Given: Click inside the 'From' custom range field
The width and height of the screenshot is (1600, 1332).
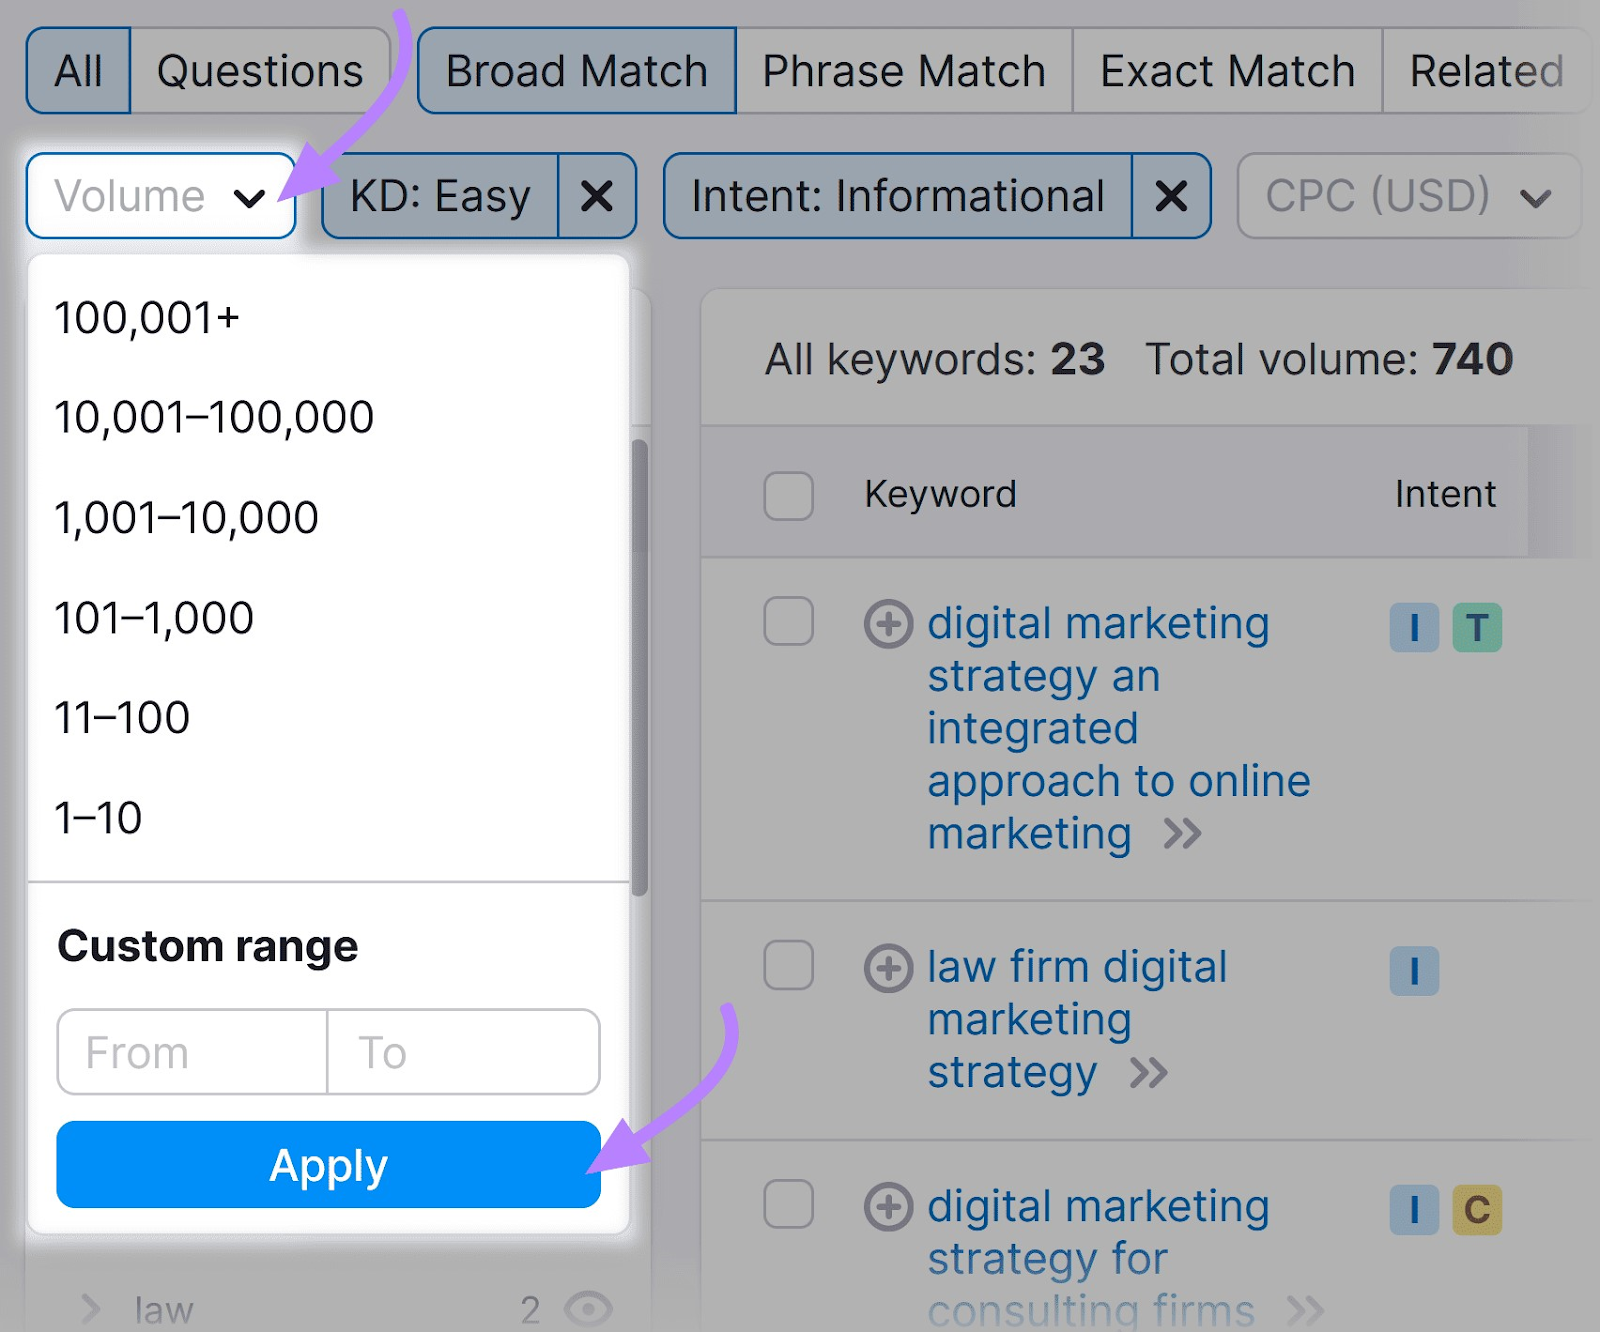Looking at the screenshot, I should 190,1051.
